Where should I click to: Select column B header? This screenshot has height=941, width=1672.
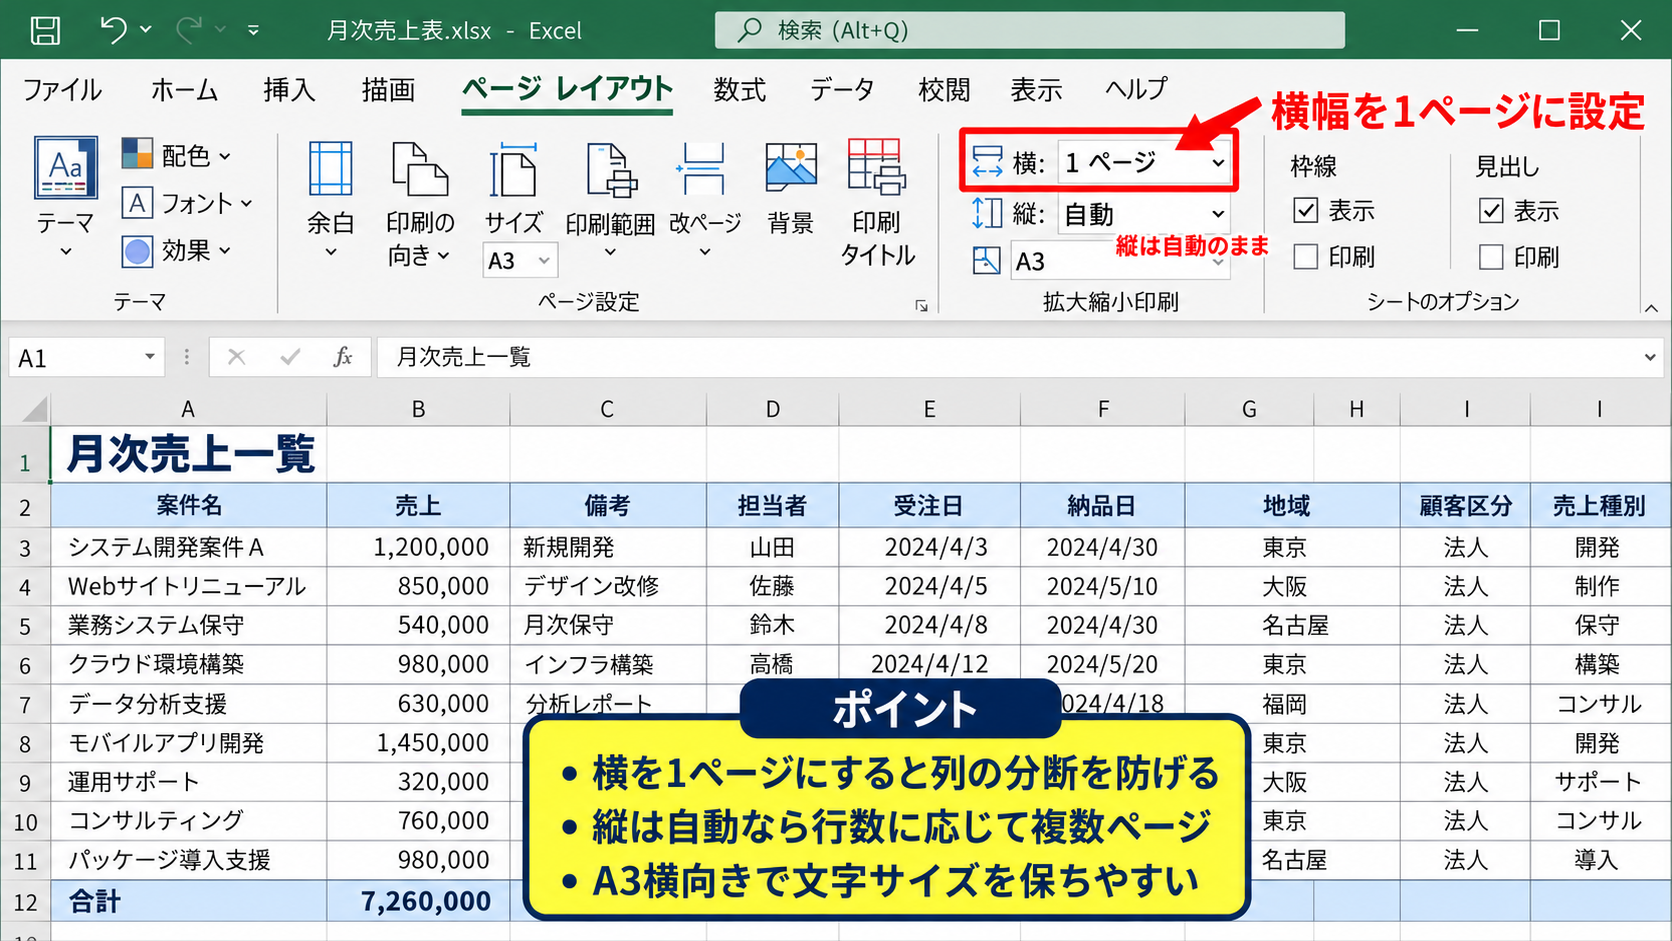click(x=418, y=409)
